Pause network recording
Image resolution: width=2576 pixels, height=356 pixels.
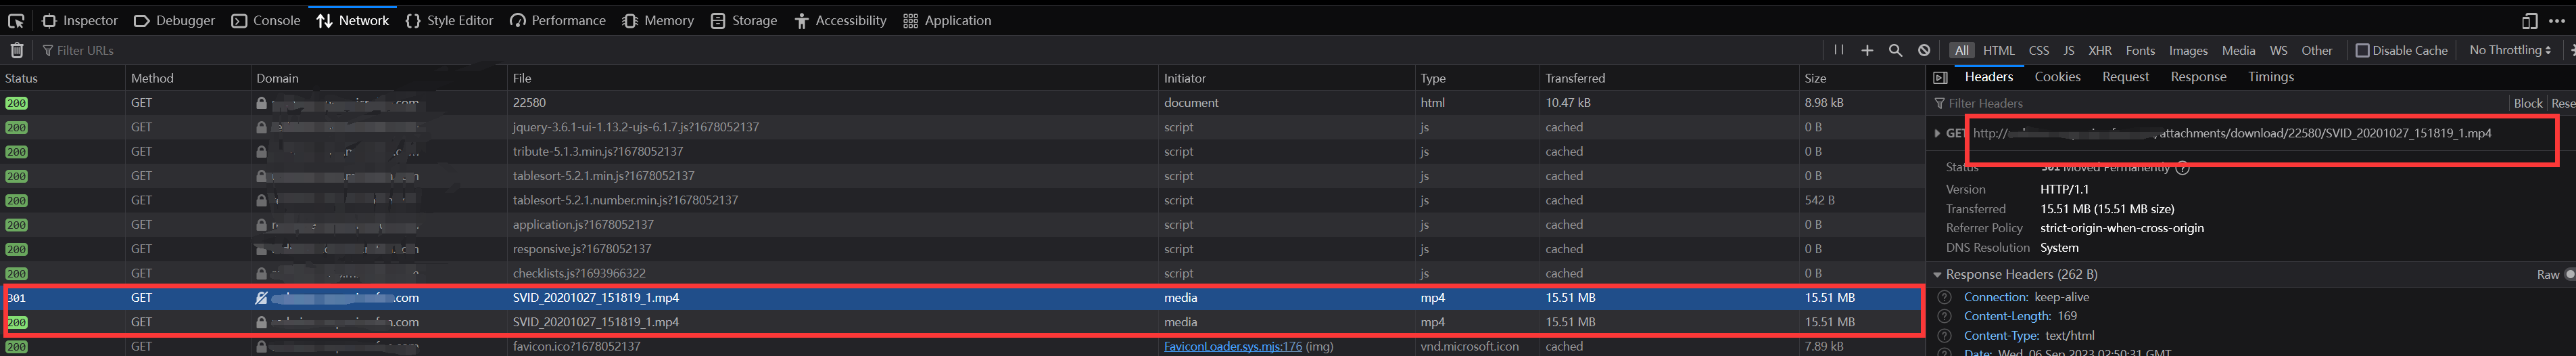click(x=1838, y=50)
